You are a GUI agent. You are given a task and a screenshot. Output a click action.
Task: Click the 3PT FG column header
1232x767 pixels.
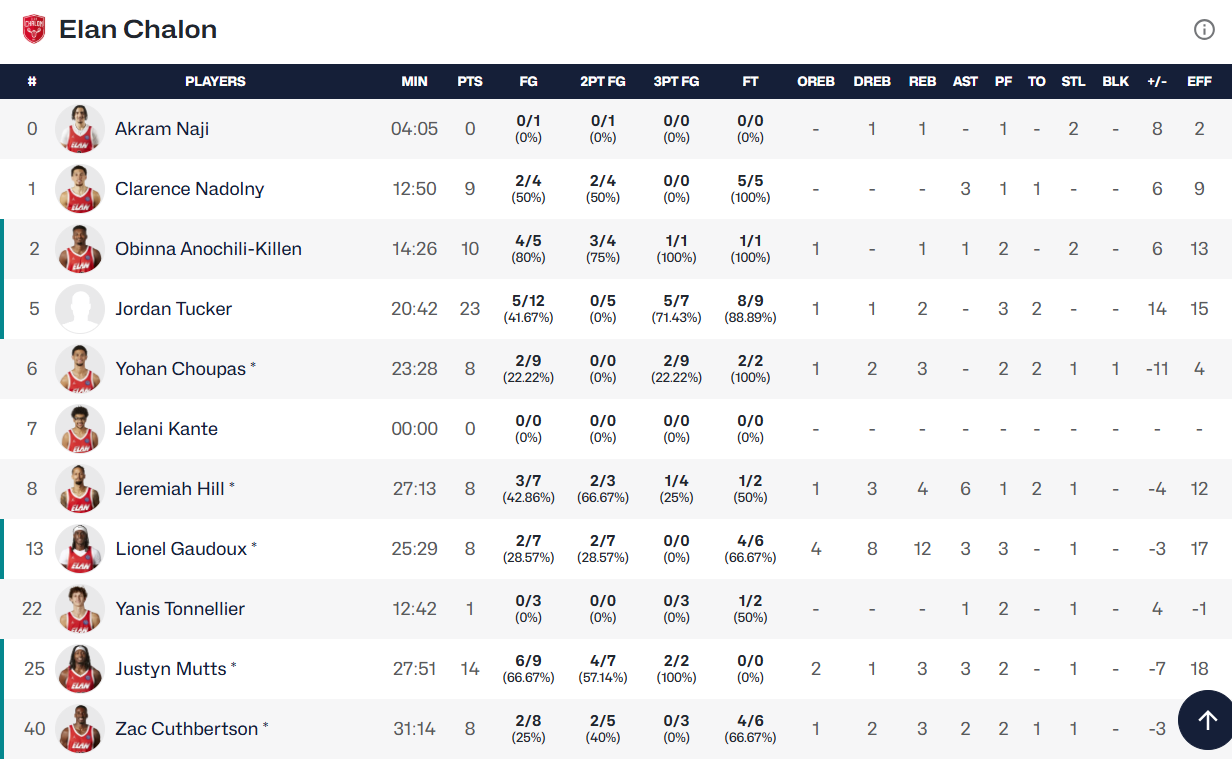pyautogui.click(x=676, y=81)
